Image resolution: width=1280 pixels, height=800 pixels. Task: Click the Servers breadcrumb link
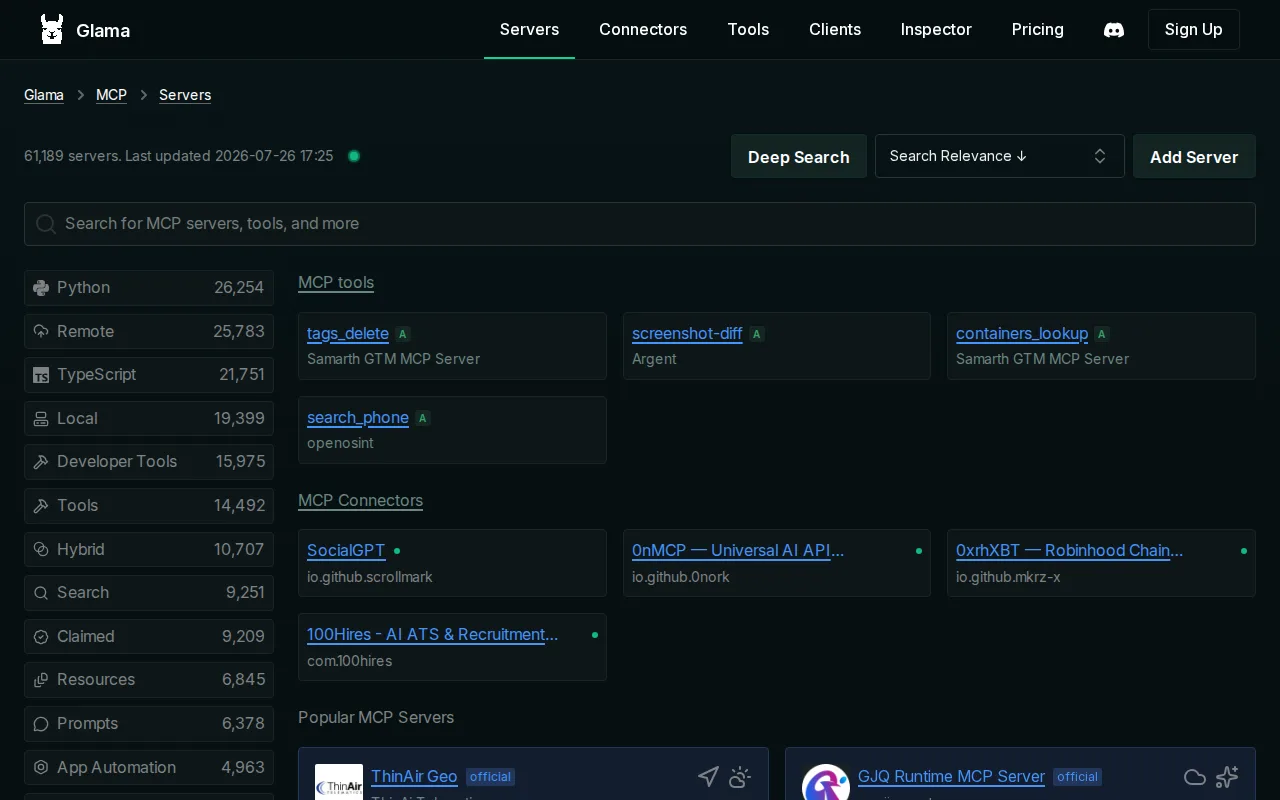click(x=185, y=95)
